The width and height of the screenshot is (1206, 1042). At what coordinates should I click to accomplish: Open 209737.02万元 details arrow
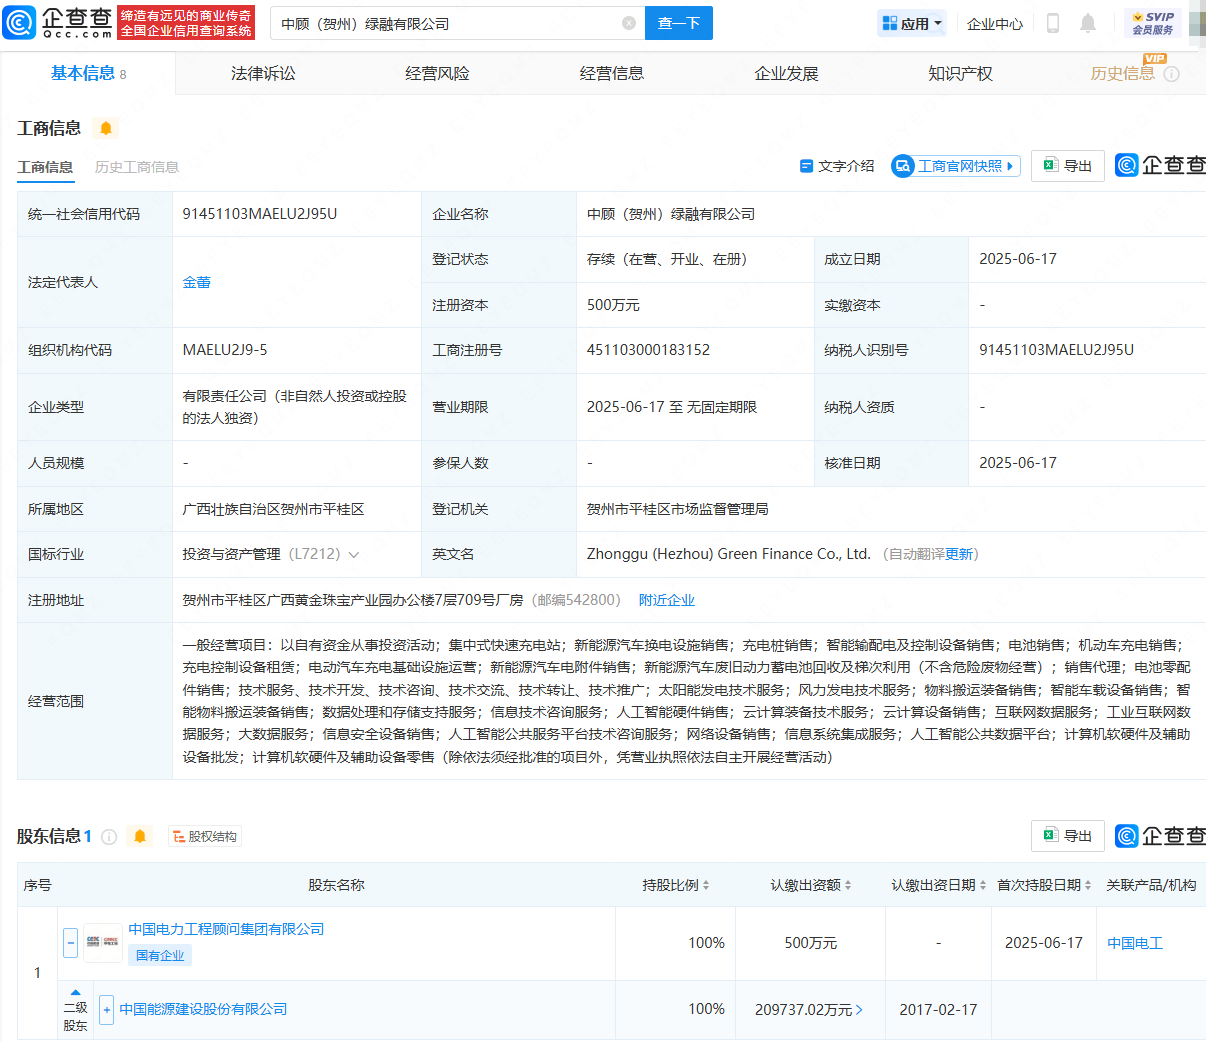[859, 1010]
